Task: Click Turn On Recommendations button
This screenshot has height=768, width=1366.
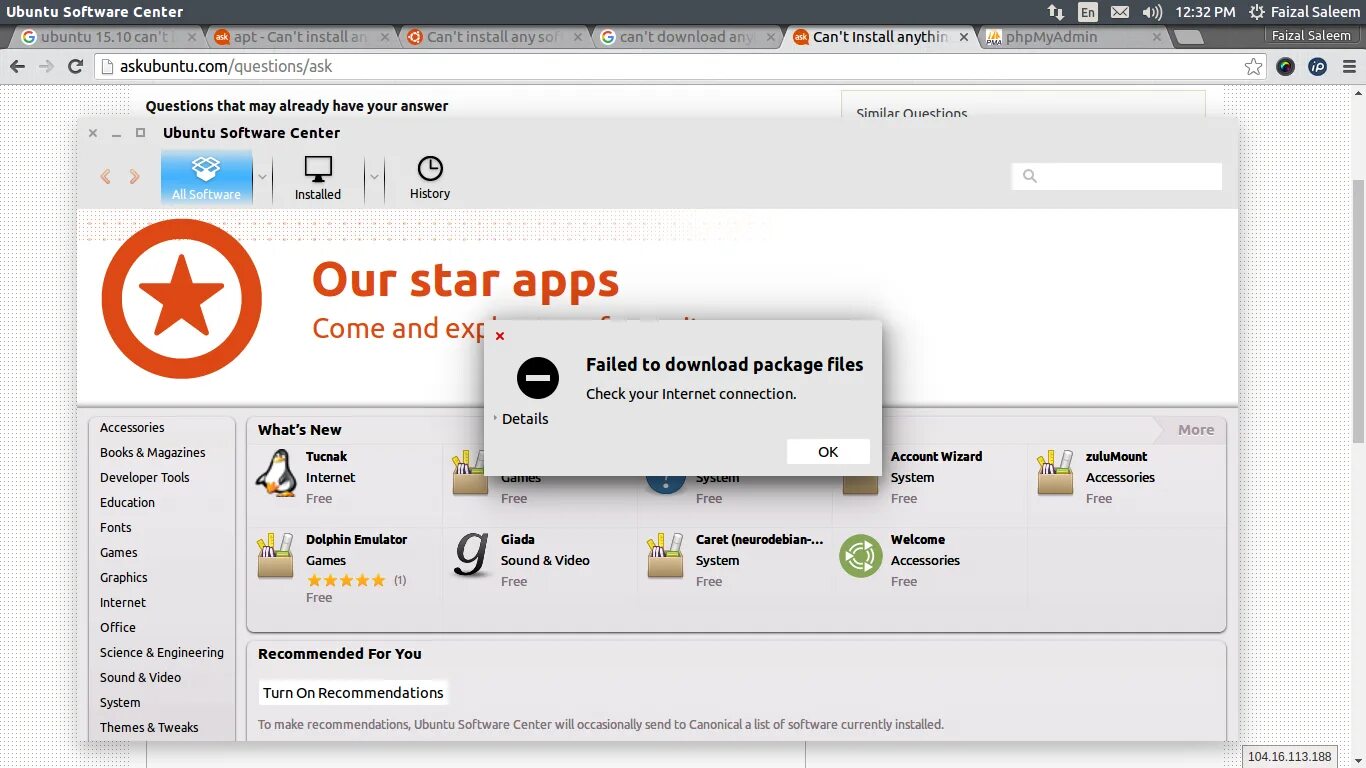Action: tap(353, 693)
